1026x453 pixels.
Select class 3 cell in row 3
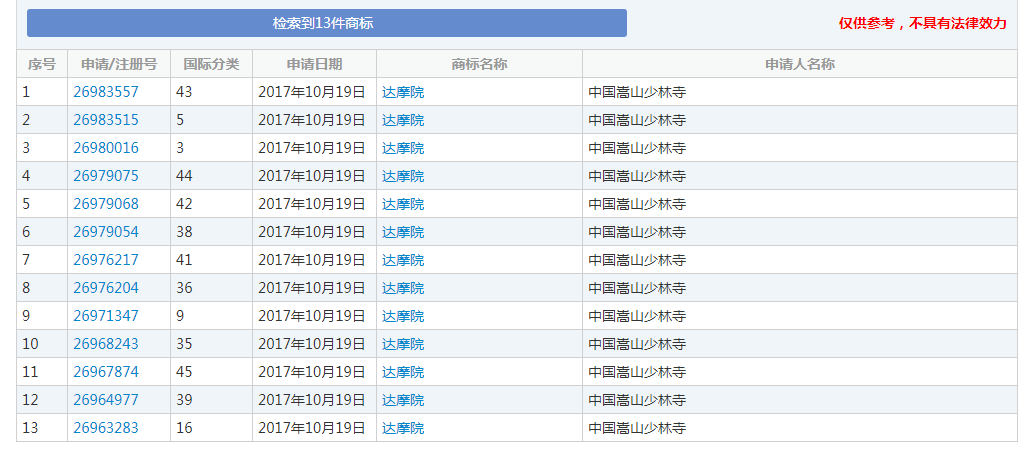pyautogui.click(x=211, y=149)
